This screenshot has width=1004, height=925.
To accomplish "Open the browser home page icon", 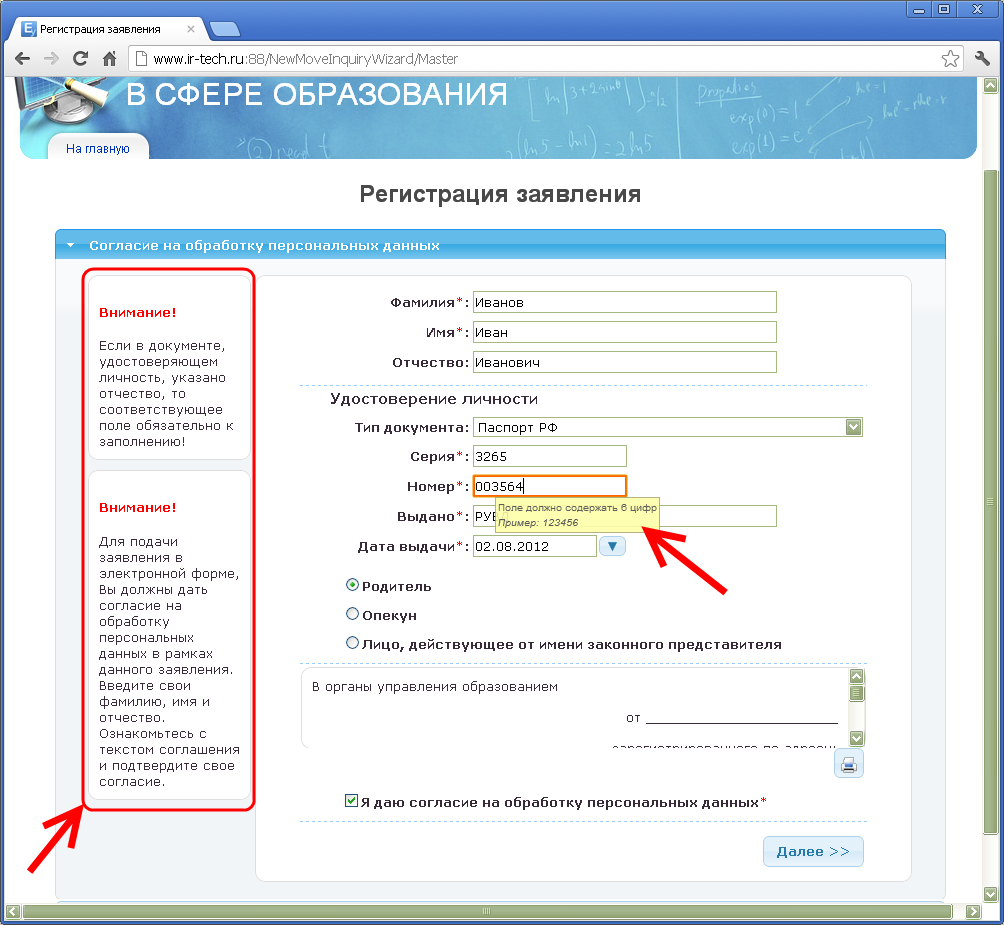I will [109, 59].
